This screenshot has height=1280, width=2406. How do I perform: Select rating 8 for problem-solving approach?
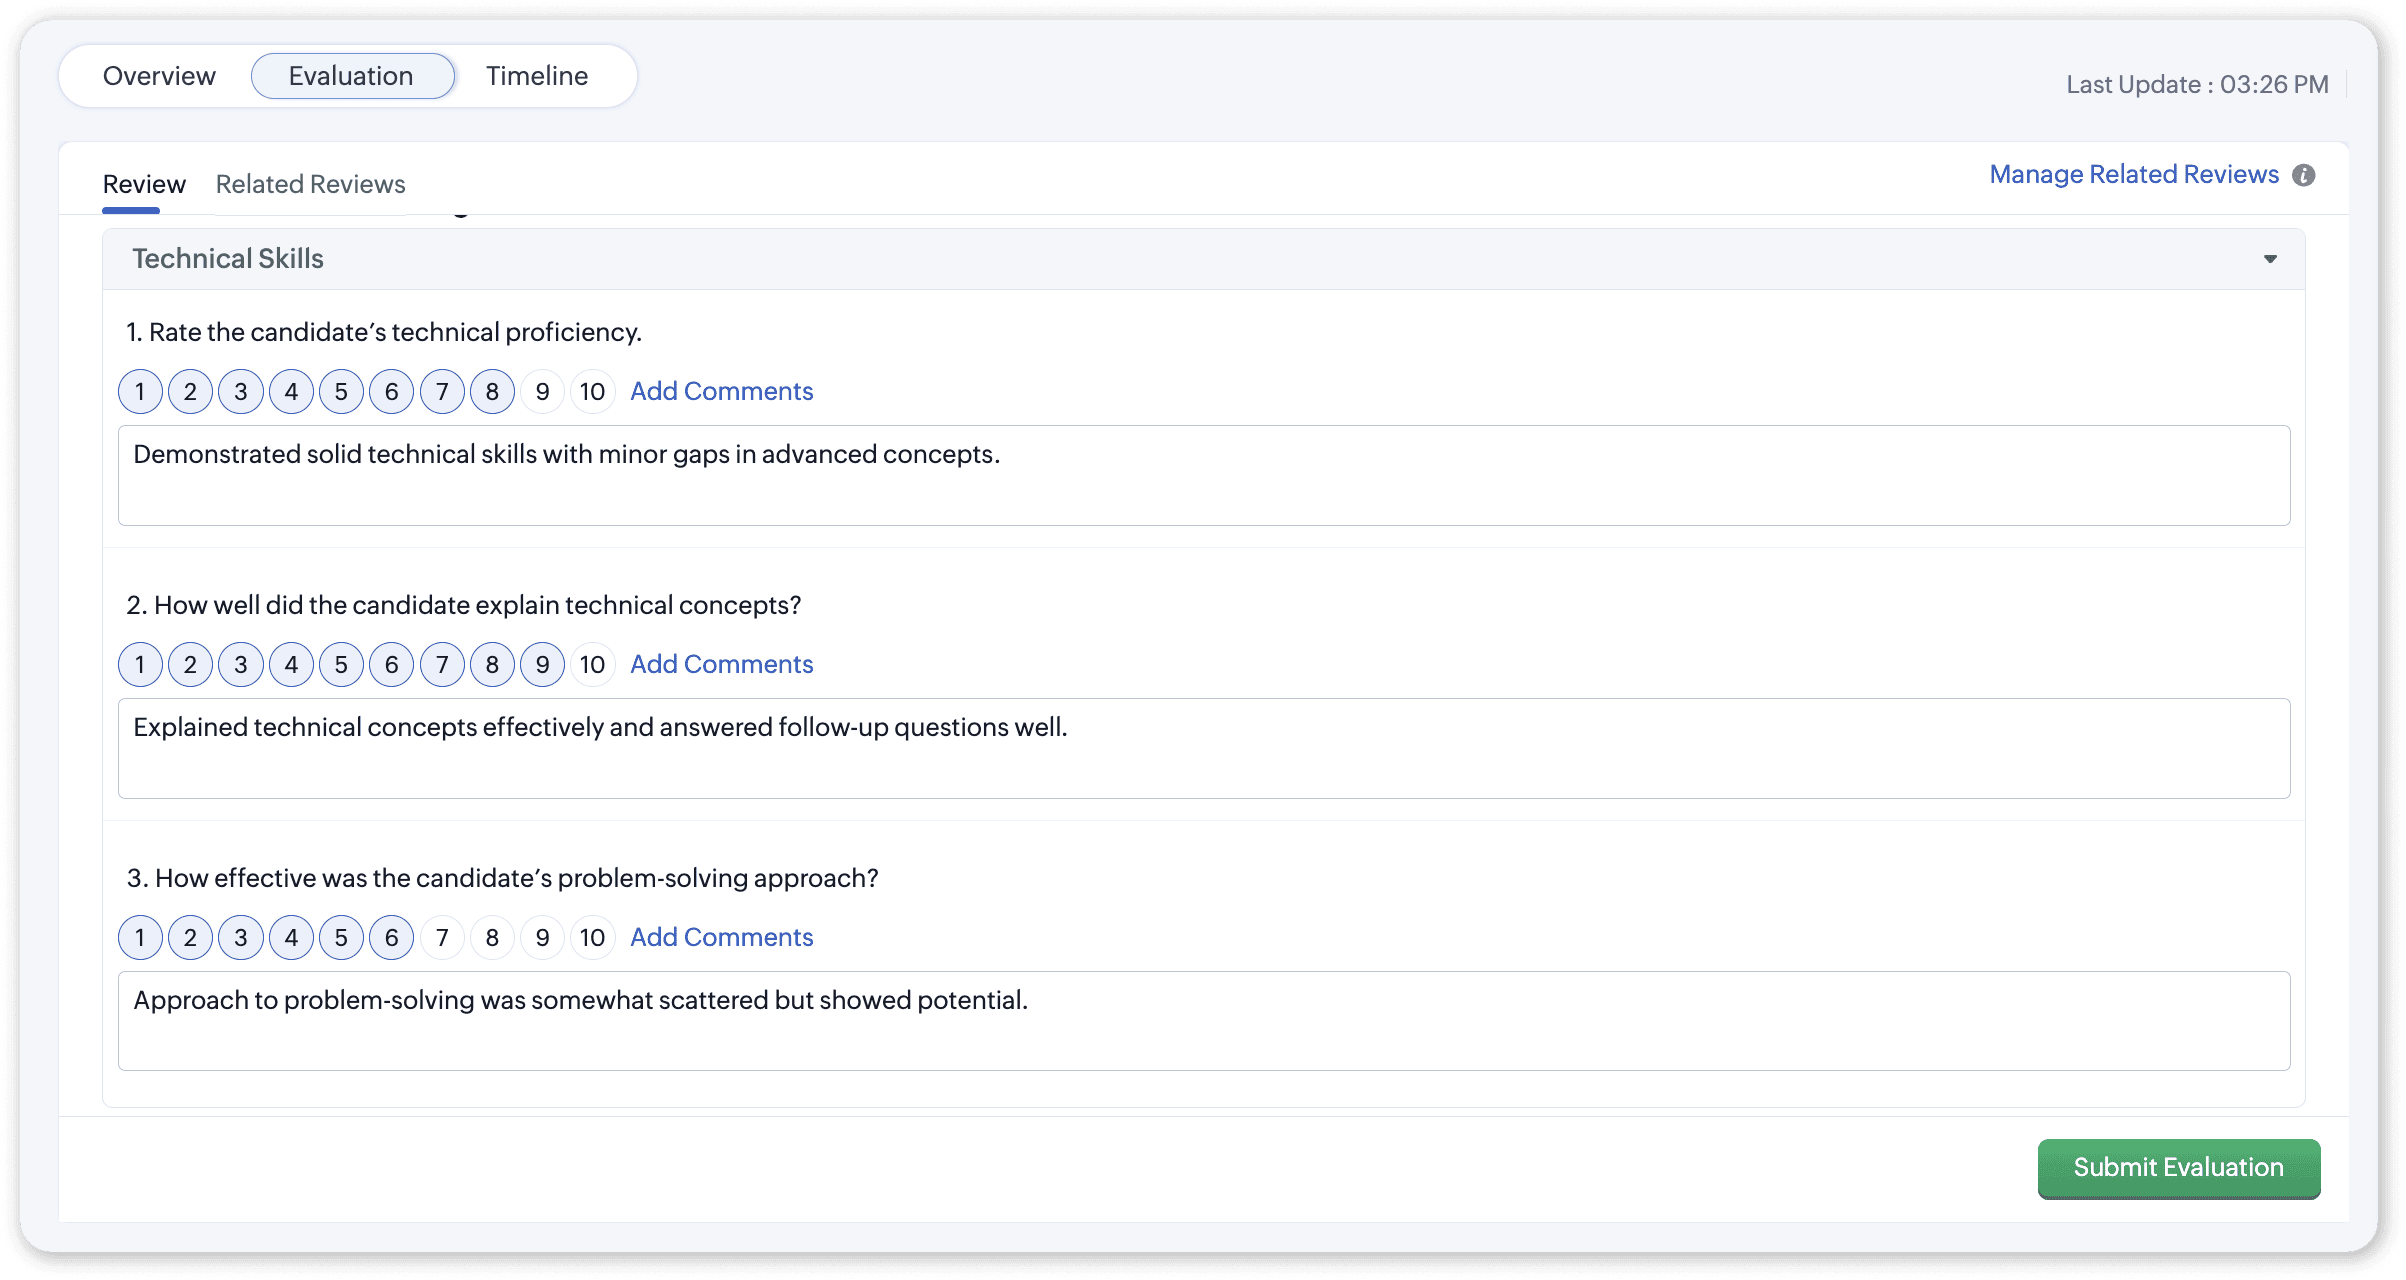(x=492, y=938)
